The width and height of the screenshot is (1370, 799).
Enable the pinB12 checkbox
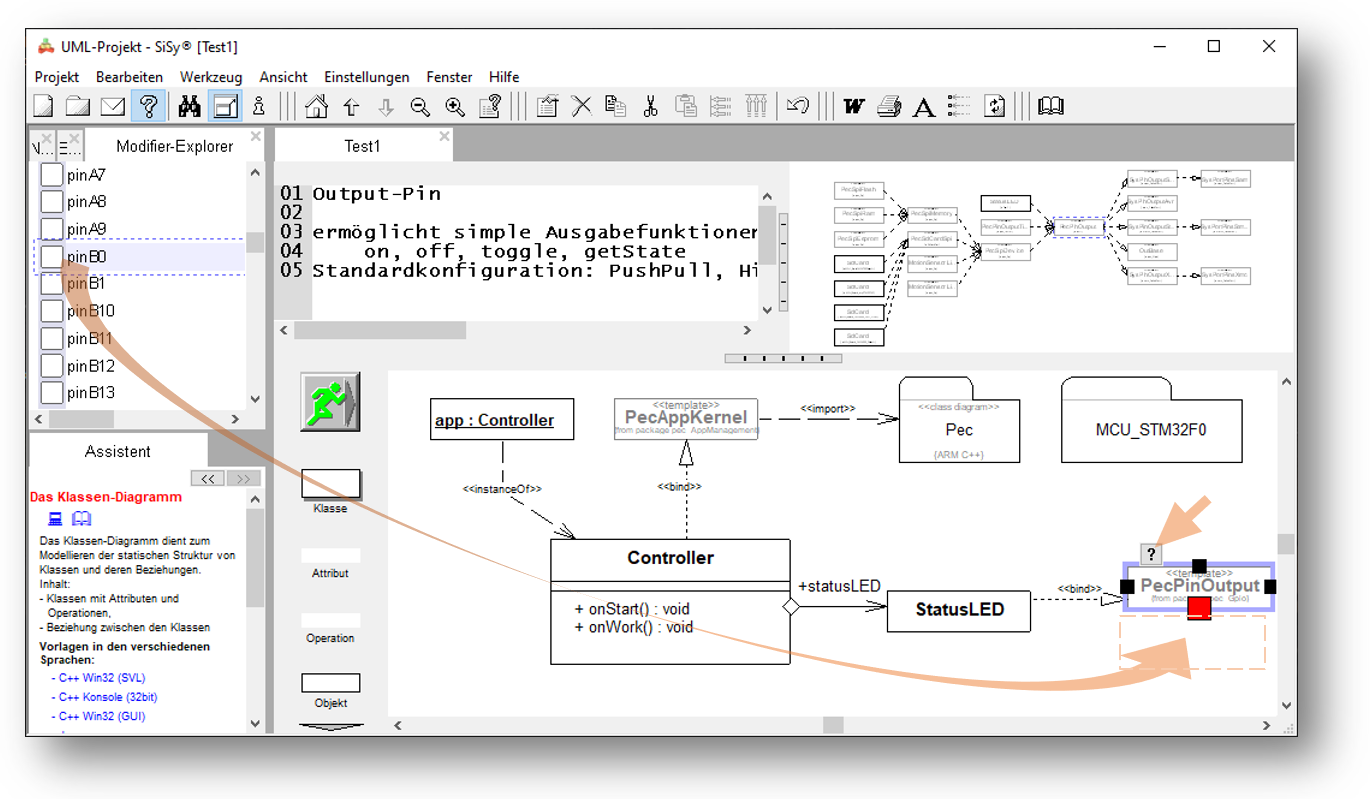tap(51, 366)
